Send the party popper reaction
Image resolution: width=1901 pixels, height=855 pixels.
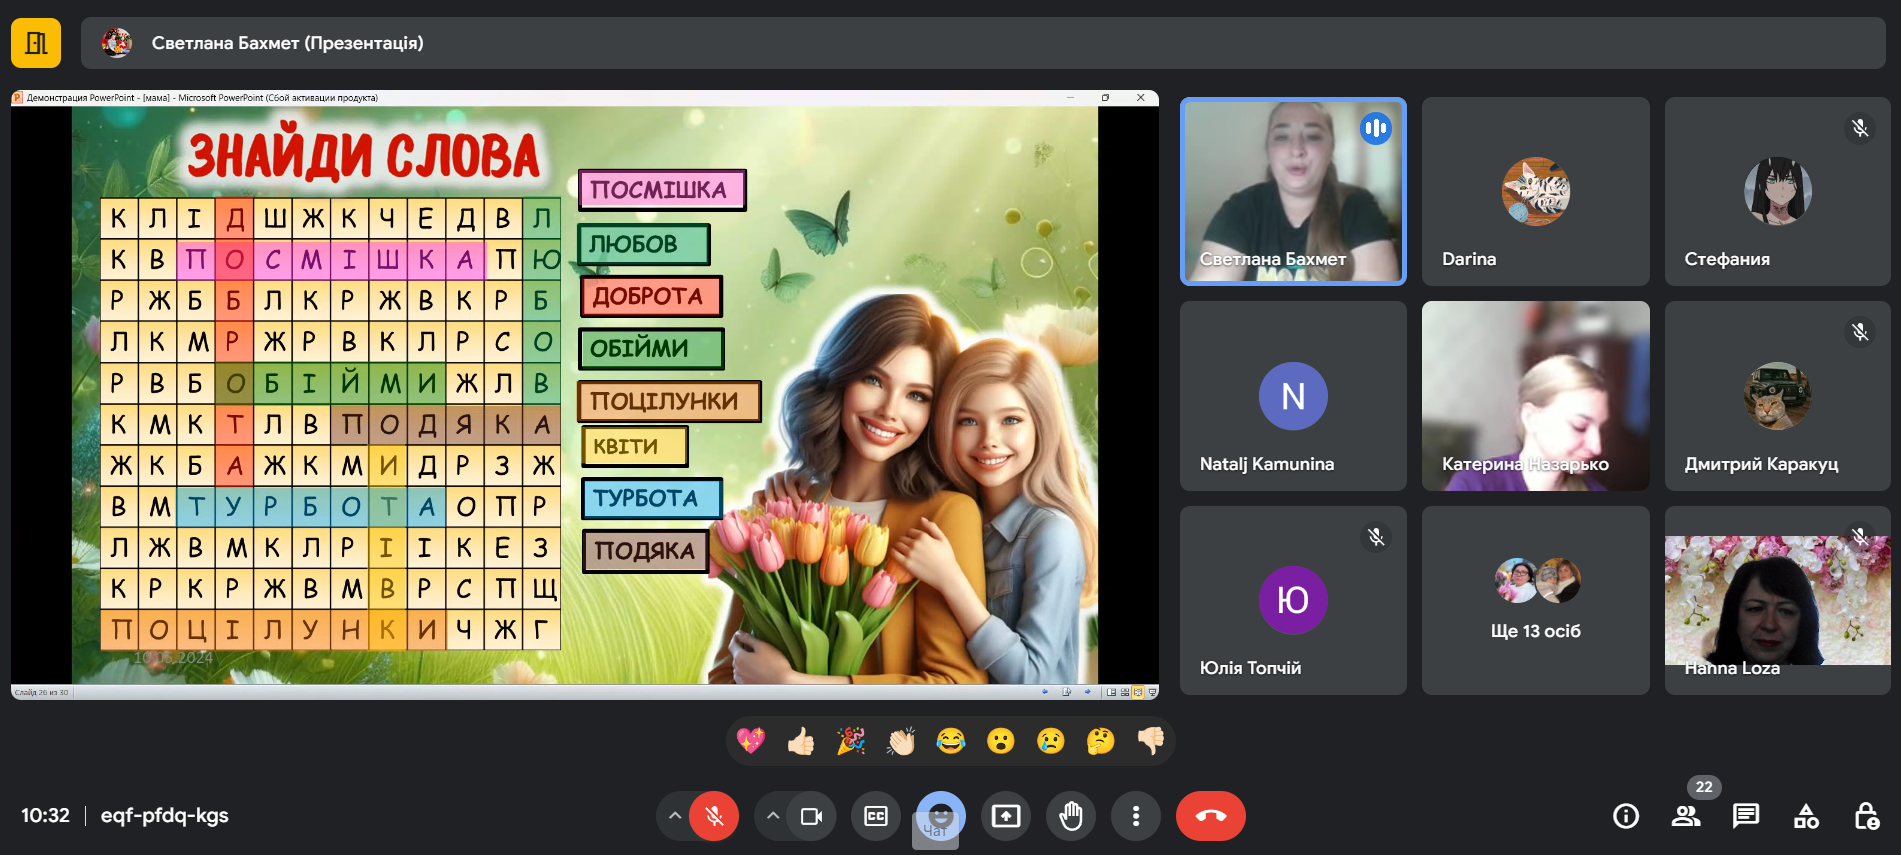pos(850,741)
